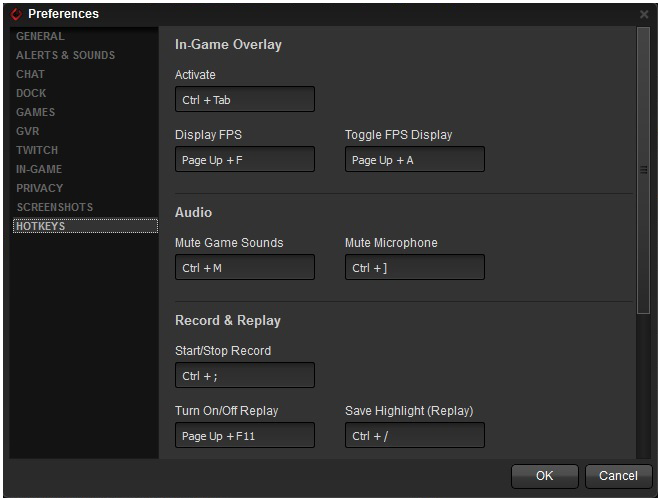660x500 pixels.
Task: Open Screenshots preferences
Action: 54,207
